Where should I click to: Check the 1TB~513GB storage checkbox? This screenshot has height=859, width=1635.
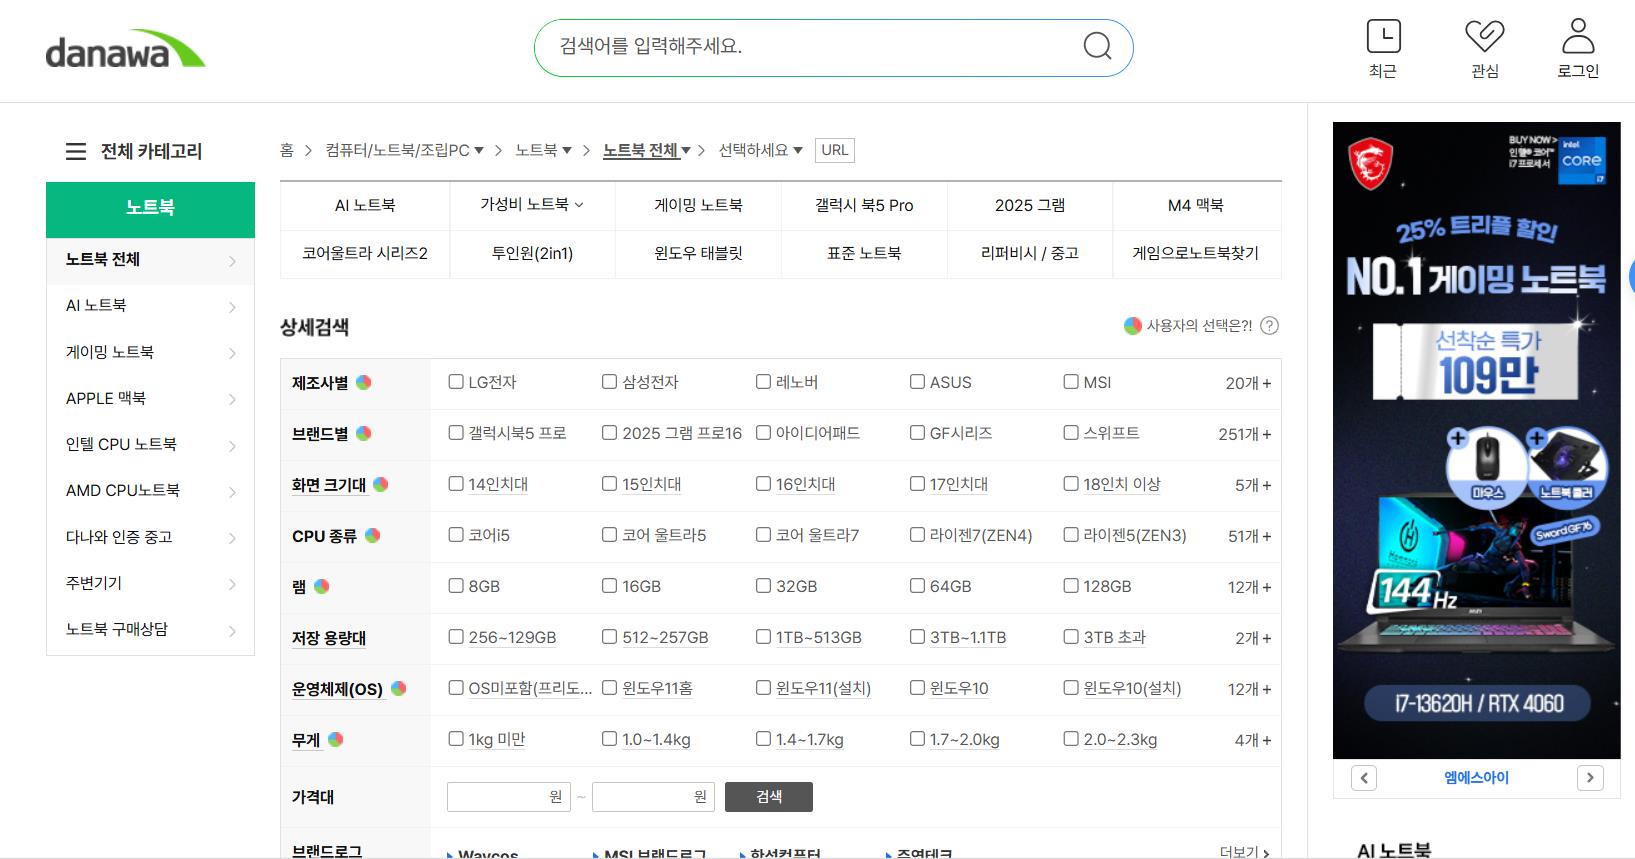click(x=763, y=637)
